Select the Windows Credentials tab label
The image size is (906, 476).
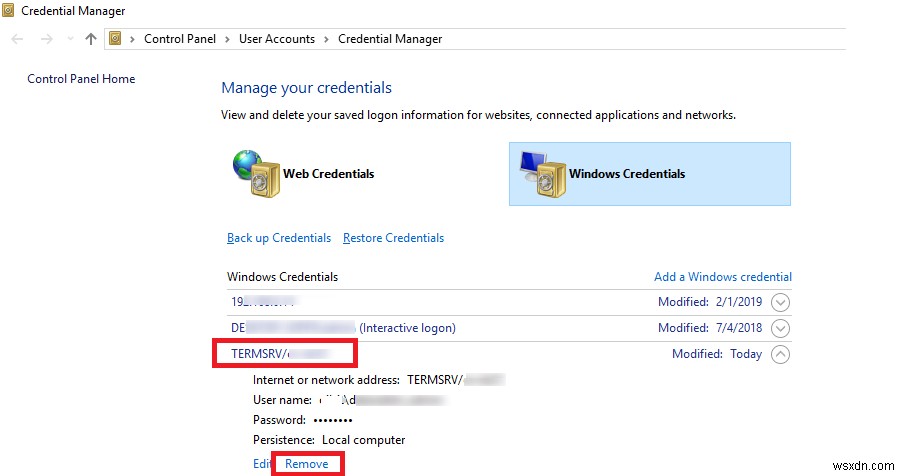(x=627, y=174)
